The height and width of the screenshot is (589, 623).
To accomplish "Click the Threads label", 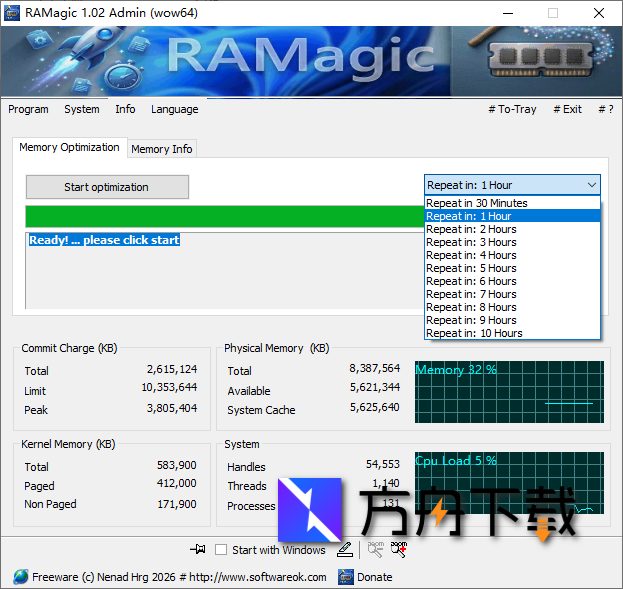I will (x=247, y=486).
